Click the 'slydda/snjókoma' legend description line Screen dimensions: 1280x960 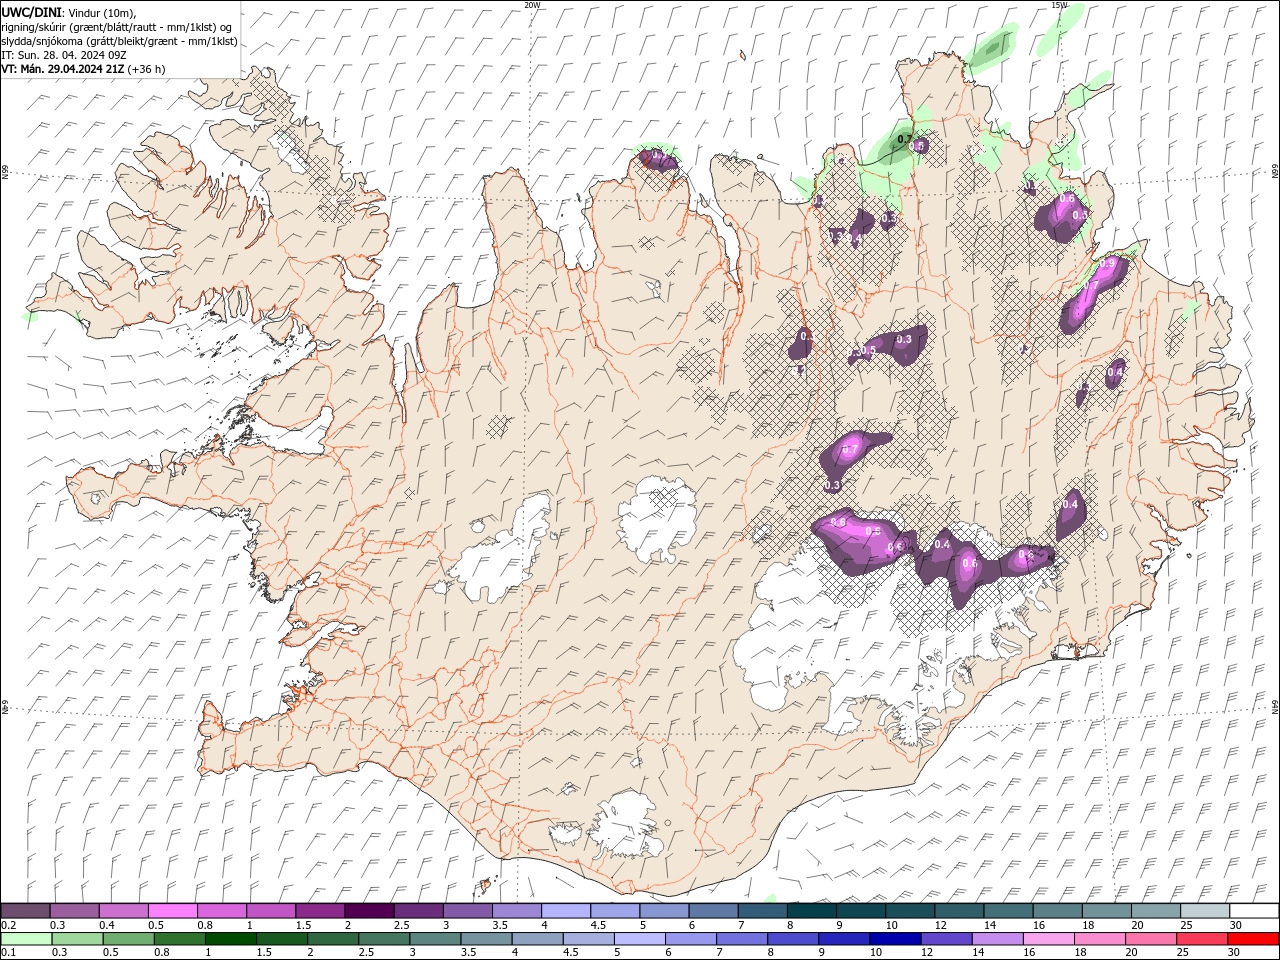pyautogui.click(x=119, y=41)
